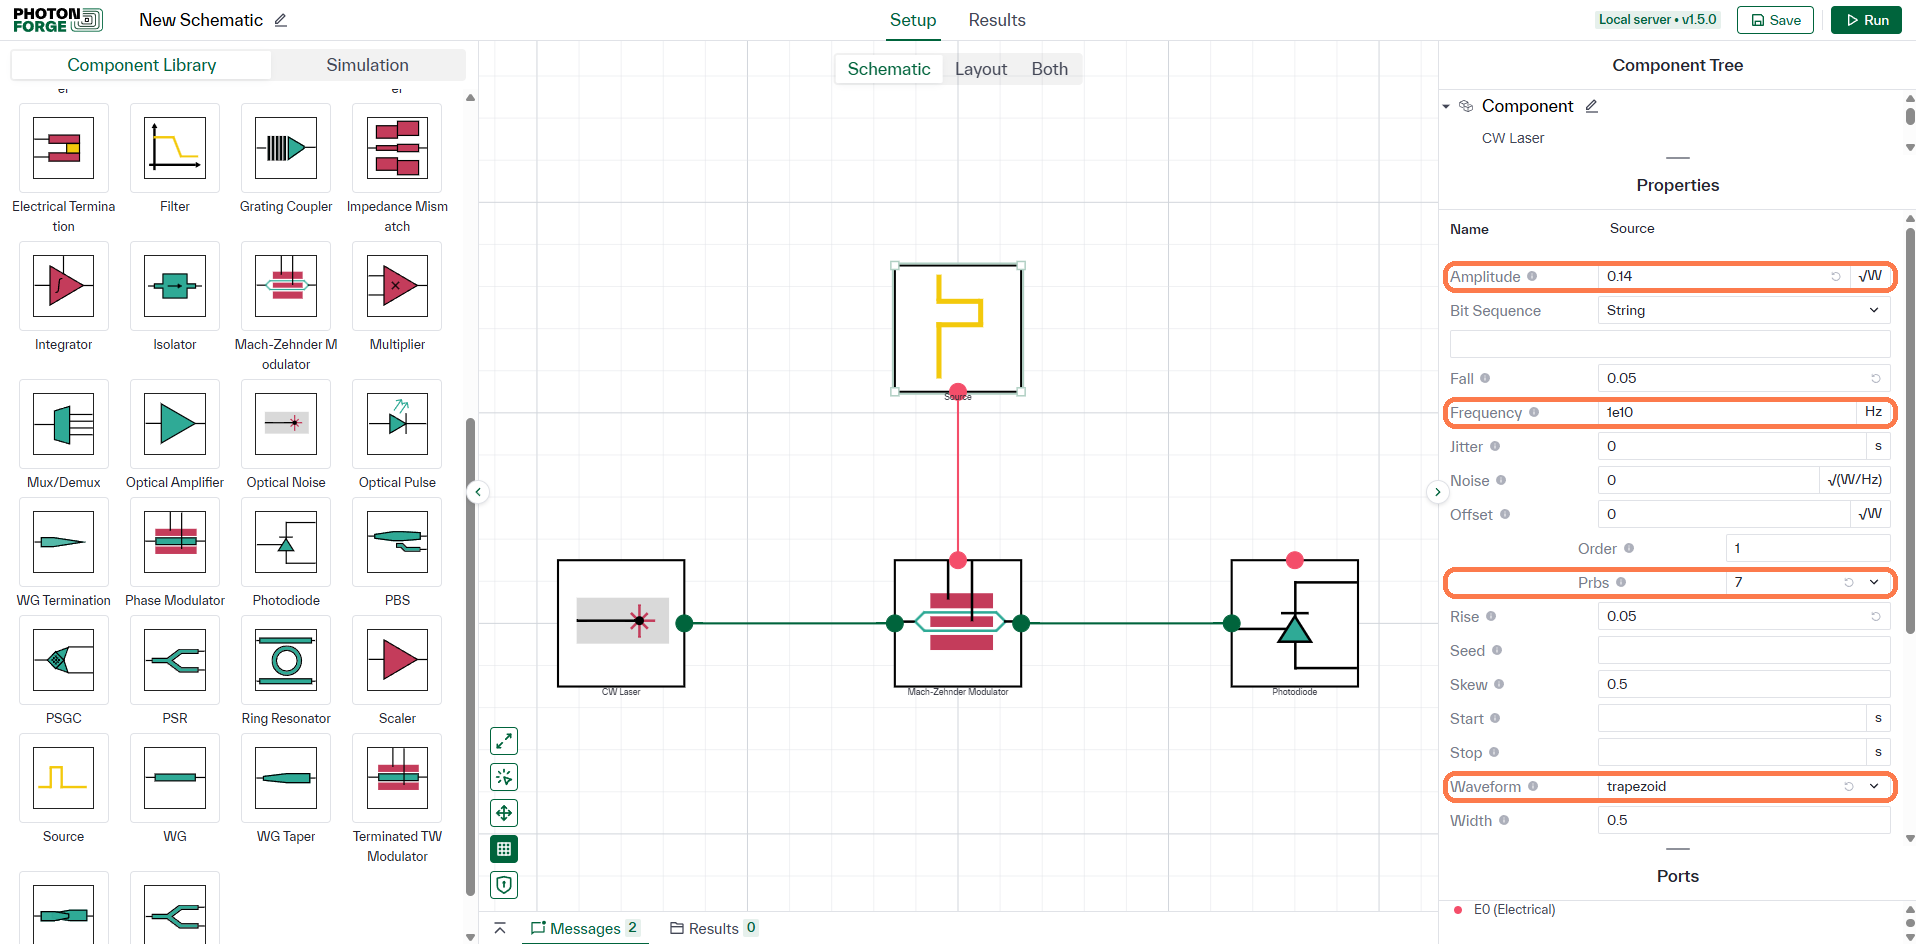The image size is (1916, 944).
Task: Choose the WG Taper component
Action: [286, 778]
